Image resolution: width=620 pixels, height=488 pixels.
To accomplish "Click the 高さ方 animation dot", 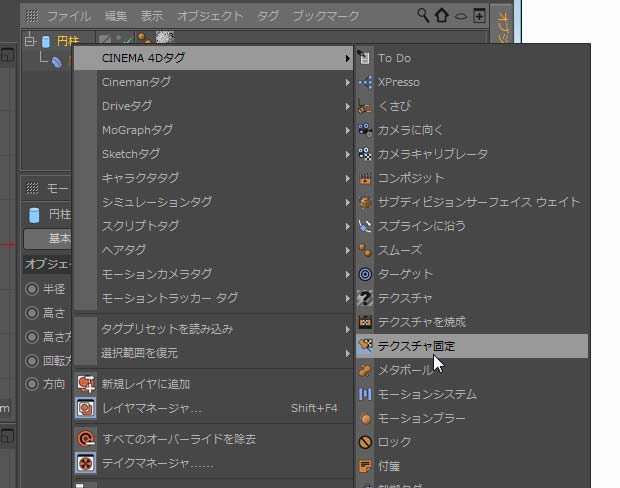I will [x=32, y=337].
